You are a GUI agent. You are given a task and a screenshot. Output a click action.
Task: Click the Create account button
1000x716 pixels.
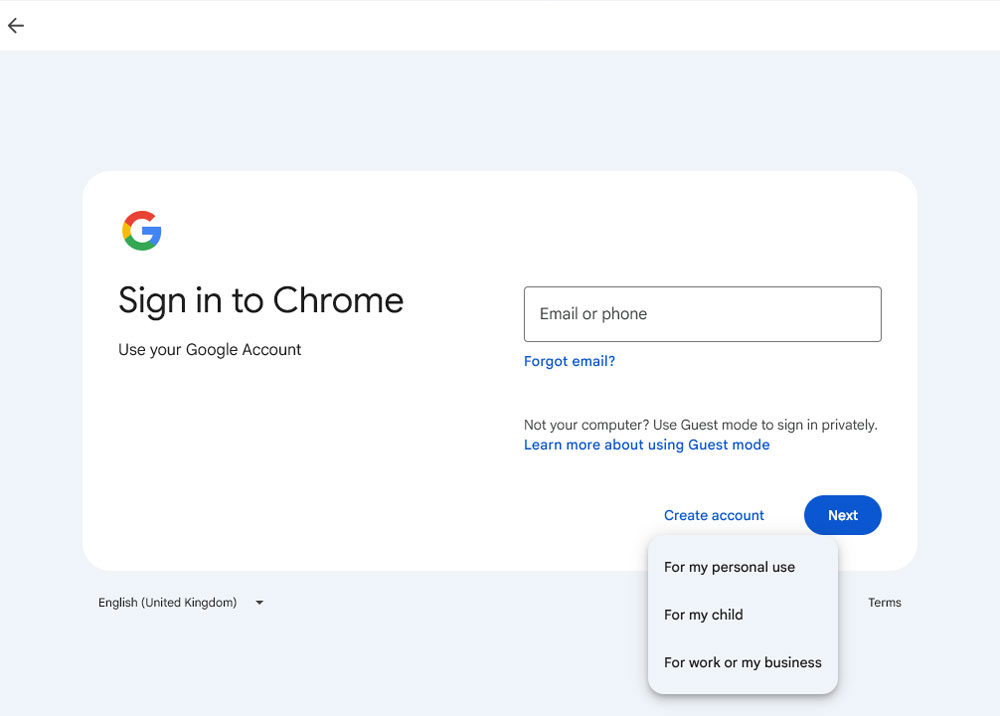coord(714,515)
